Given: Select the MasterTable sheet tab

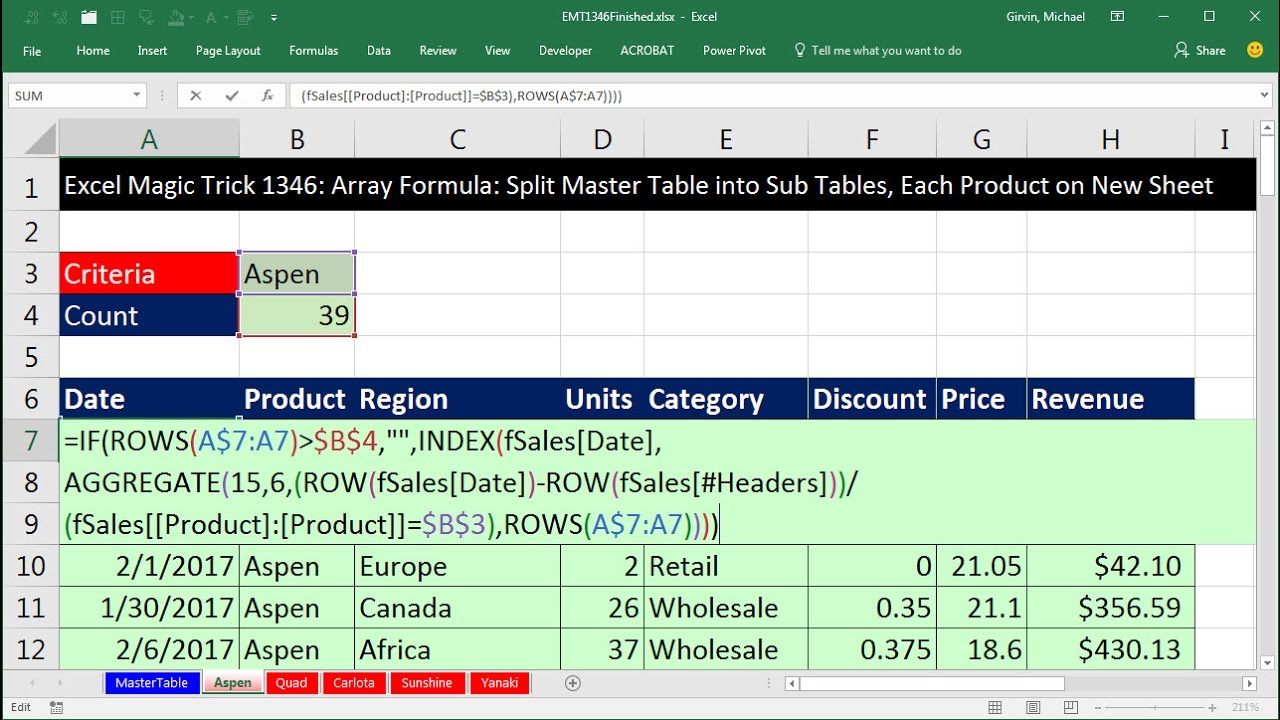Looking at the screenshot, I should pos(151,683).
